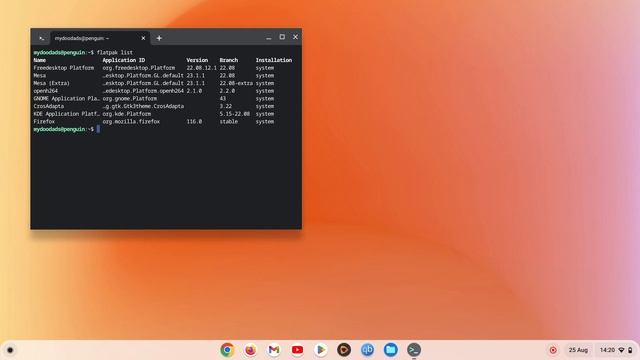Click the 'flatpak list' command text

click(115, 53)
